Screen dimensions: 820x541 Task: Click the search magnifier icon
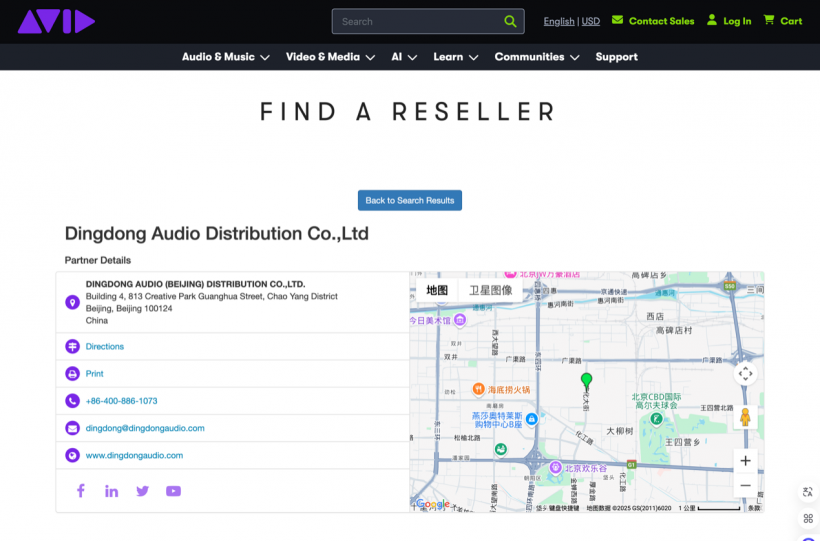point(510,21)
